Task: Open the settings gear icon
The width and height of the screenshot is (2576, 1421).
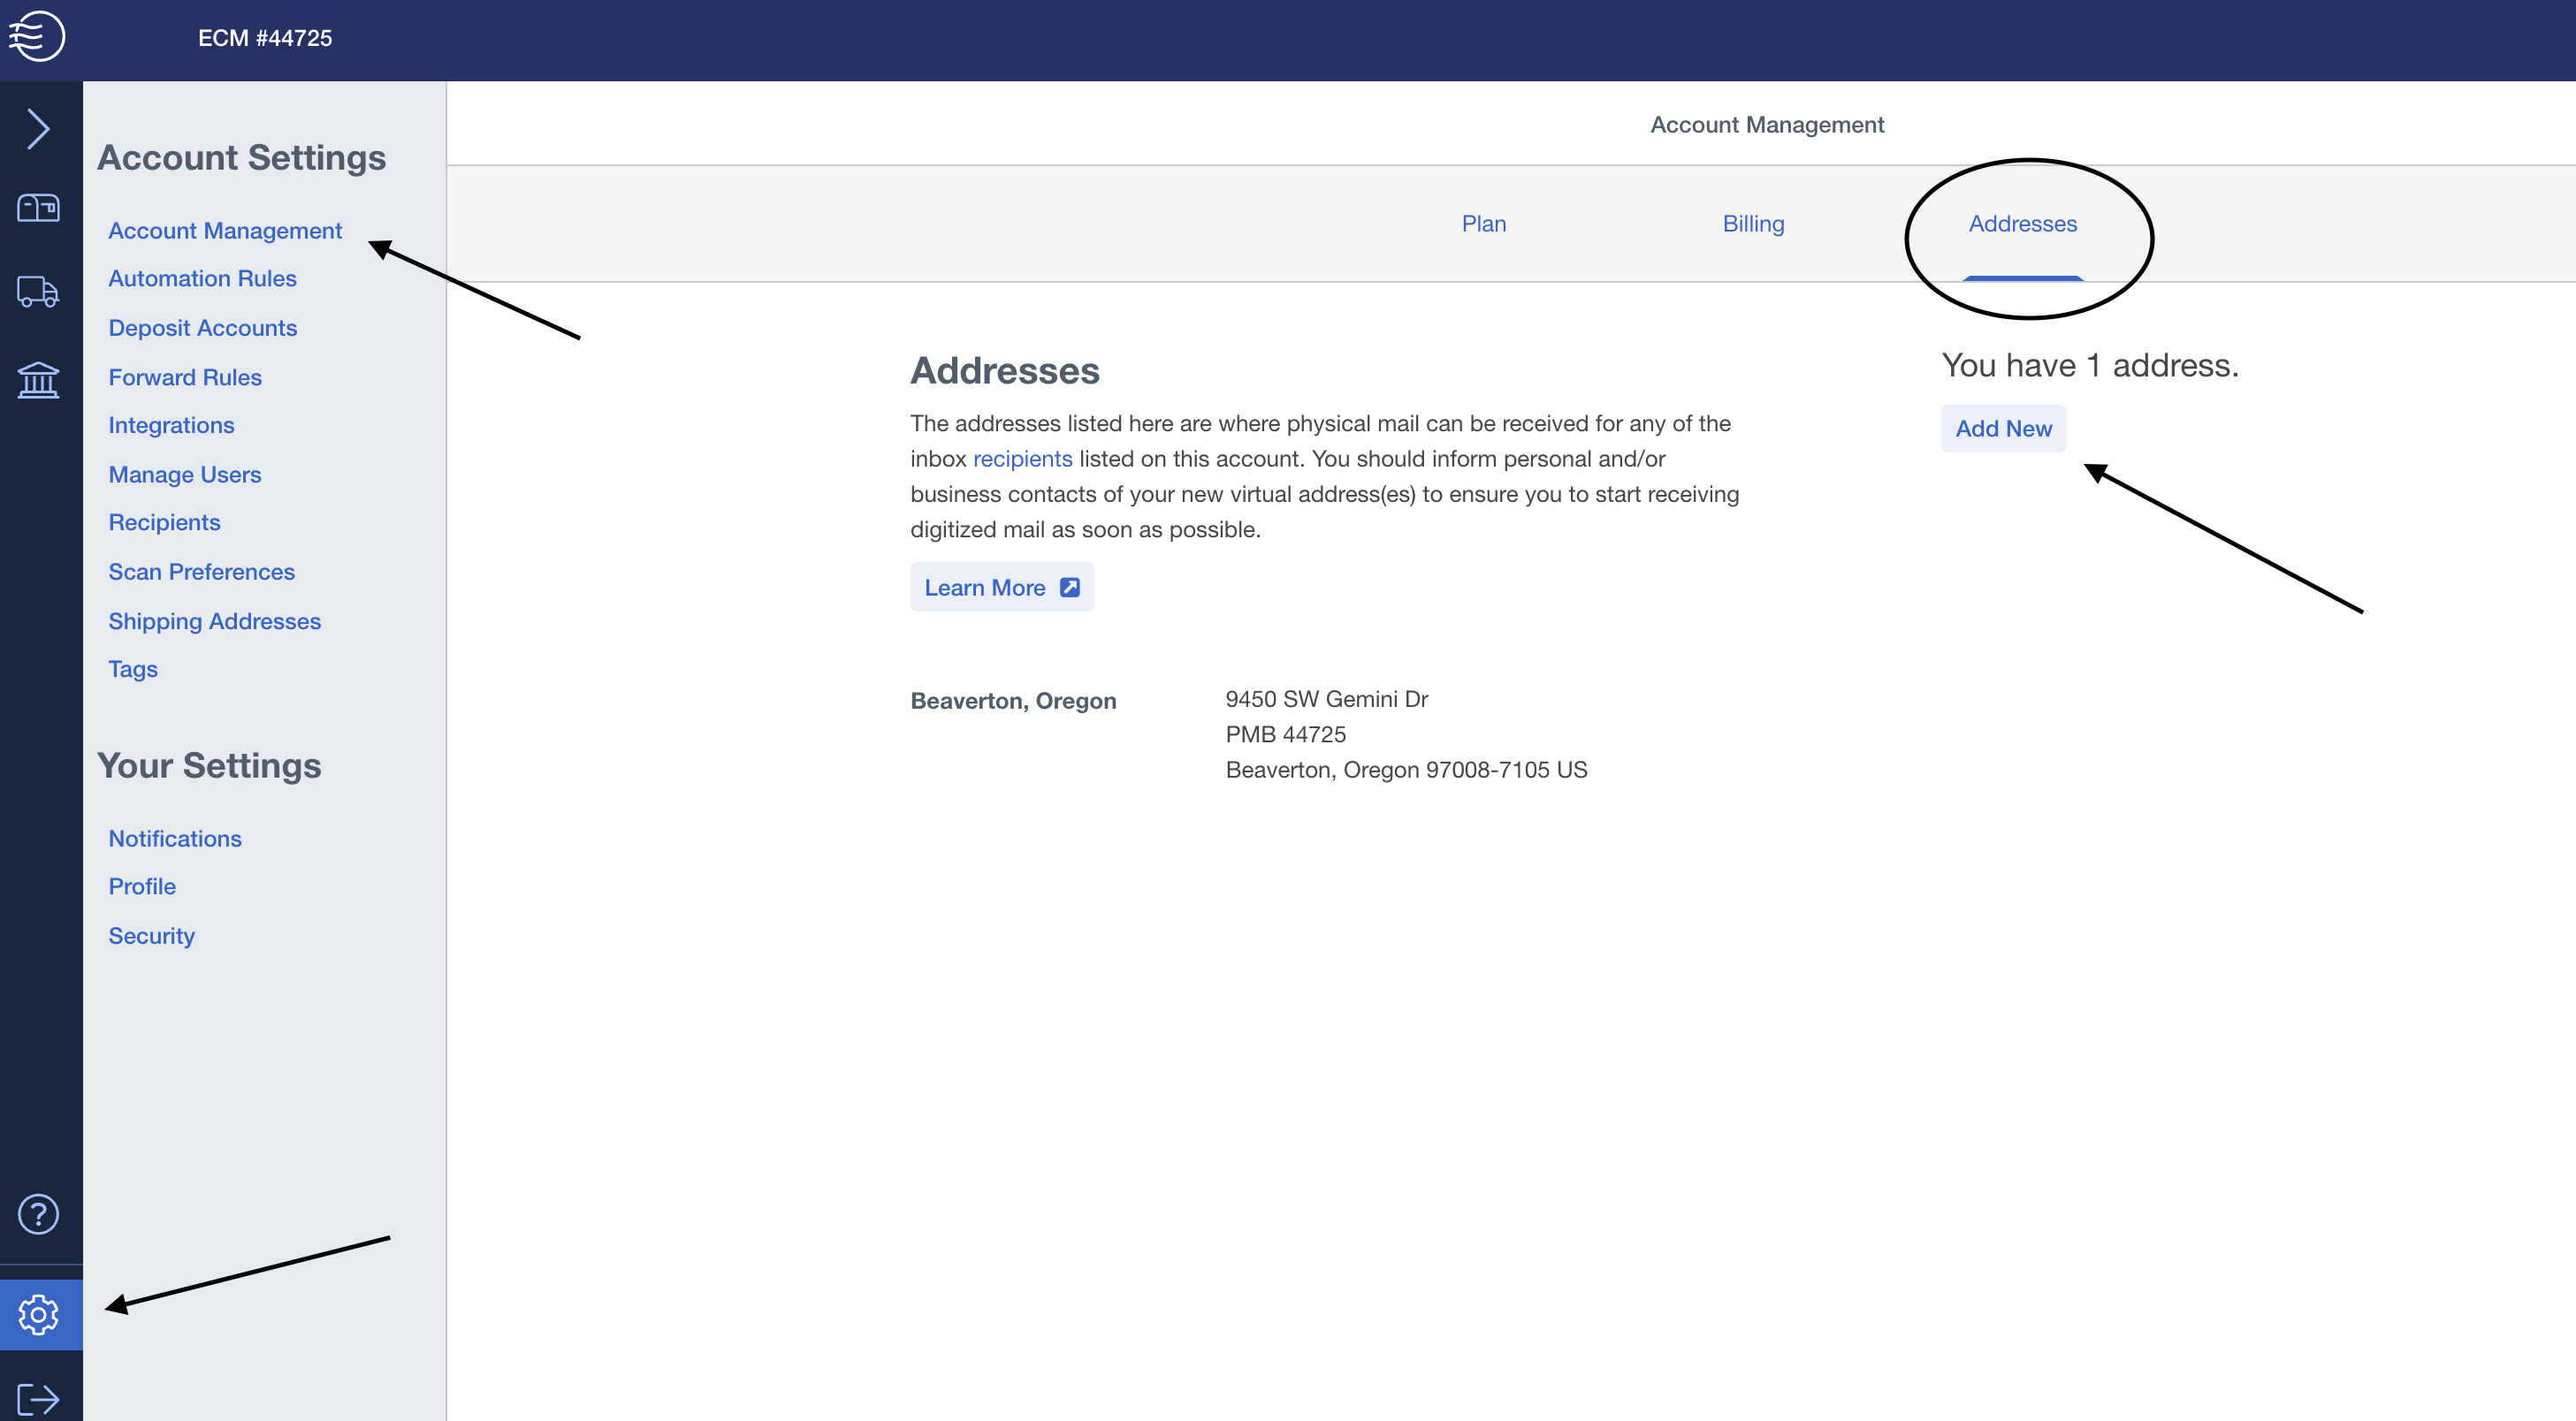Action: (x=38, y=1314)
